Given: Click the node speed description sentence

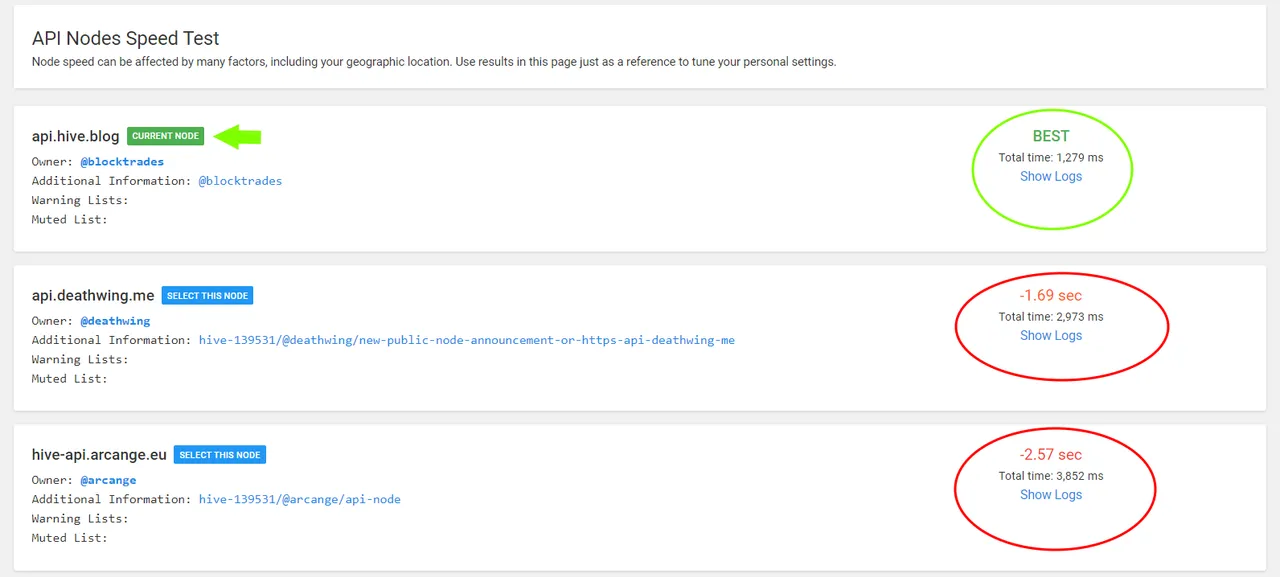Looking at the screenshot, I should (x=434, y=62).
